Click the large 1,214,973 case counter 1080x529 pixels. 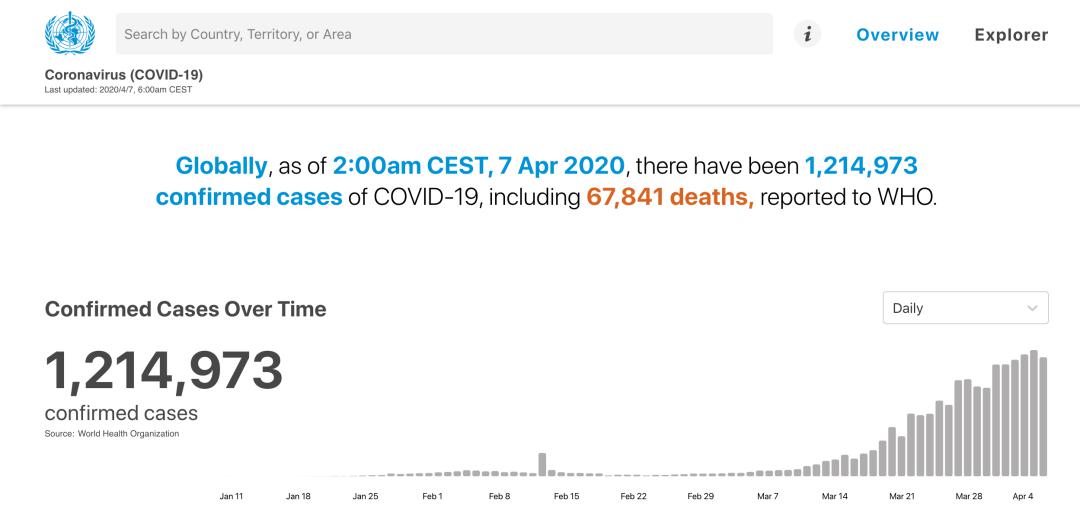pos(164,371)
